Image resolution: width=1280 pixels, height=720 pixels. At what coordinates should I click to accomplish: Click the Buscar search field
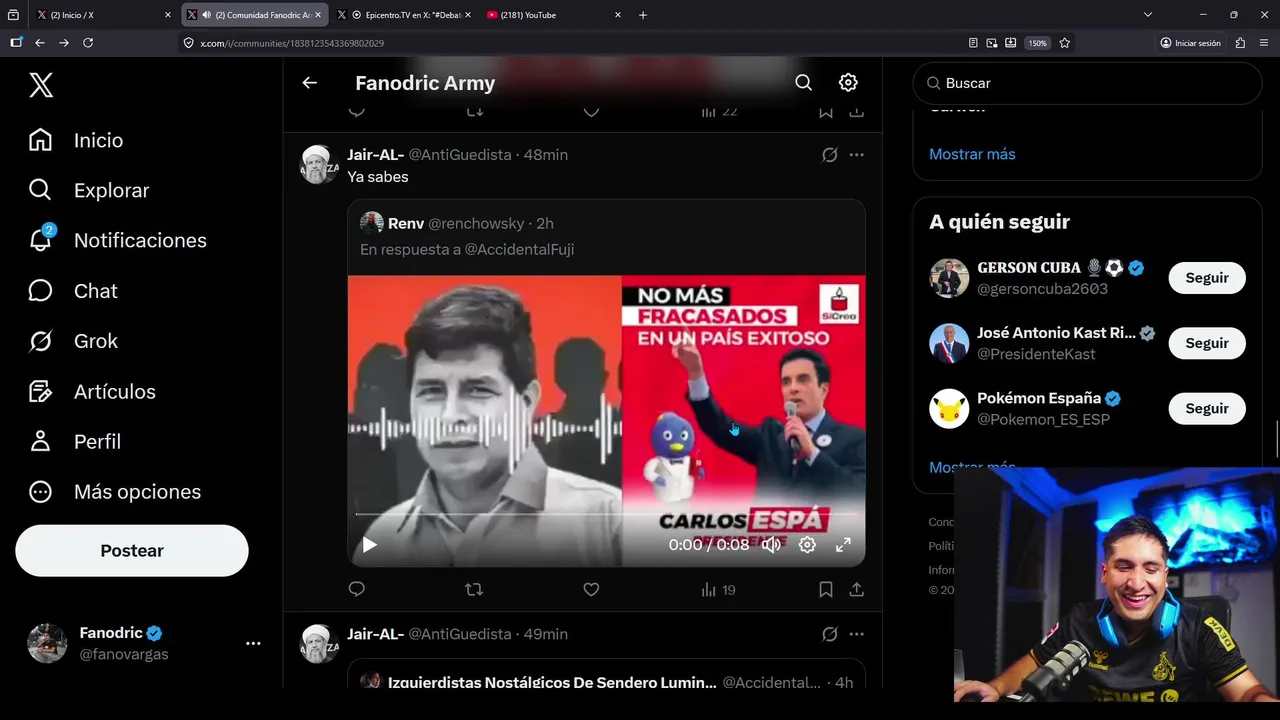pos(1087,83)
